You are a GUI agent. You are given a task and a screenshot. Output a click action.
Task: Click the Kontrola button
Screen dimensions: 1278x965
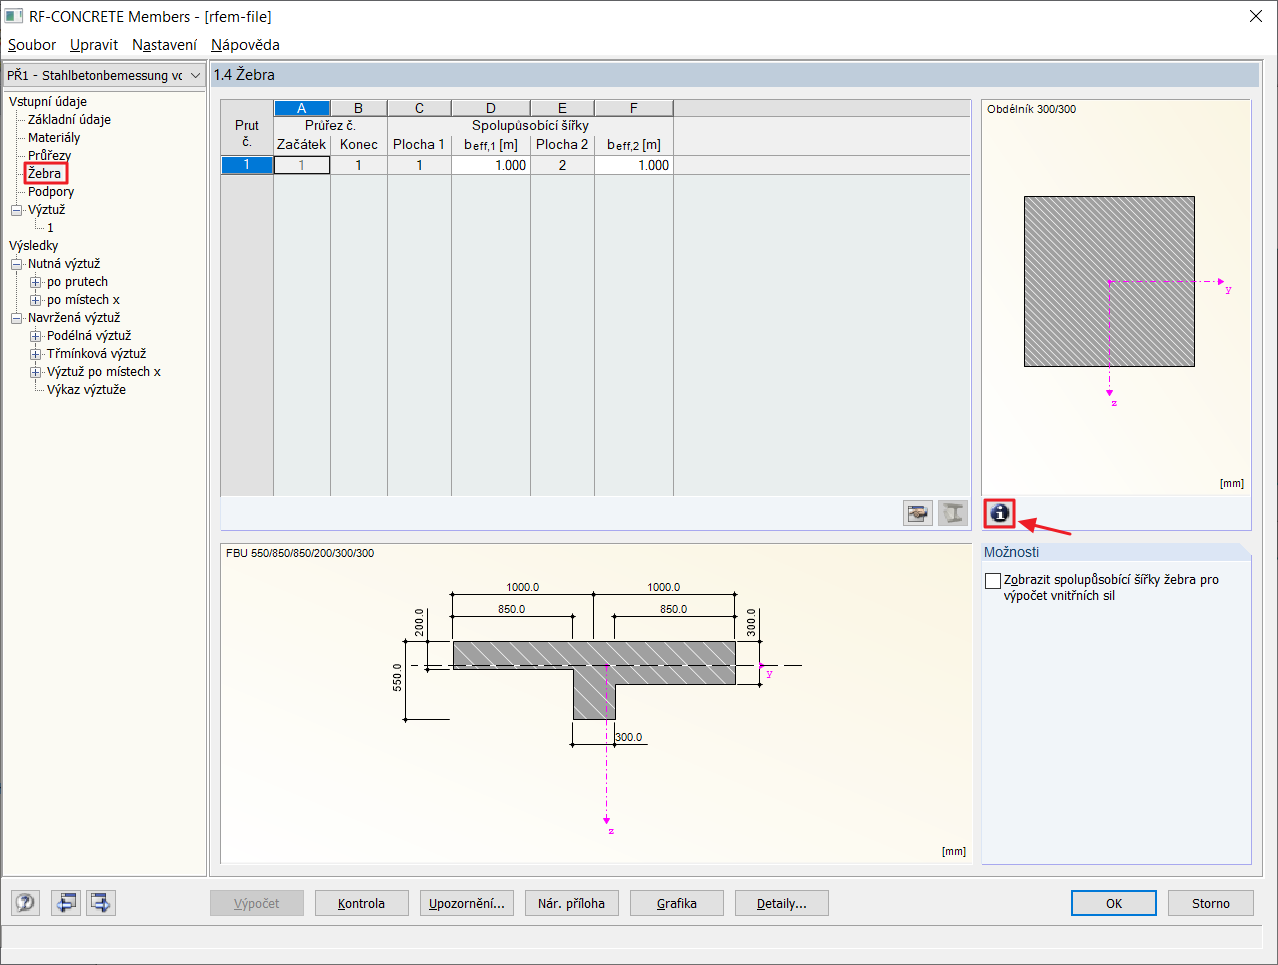(x=362, y=903)
